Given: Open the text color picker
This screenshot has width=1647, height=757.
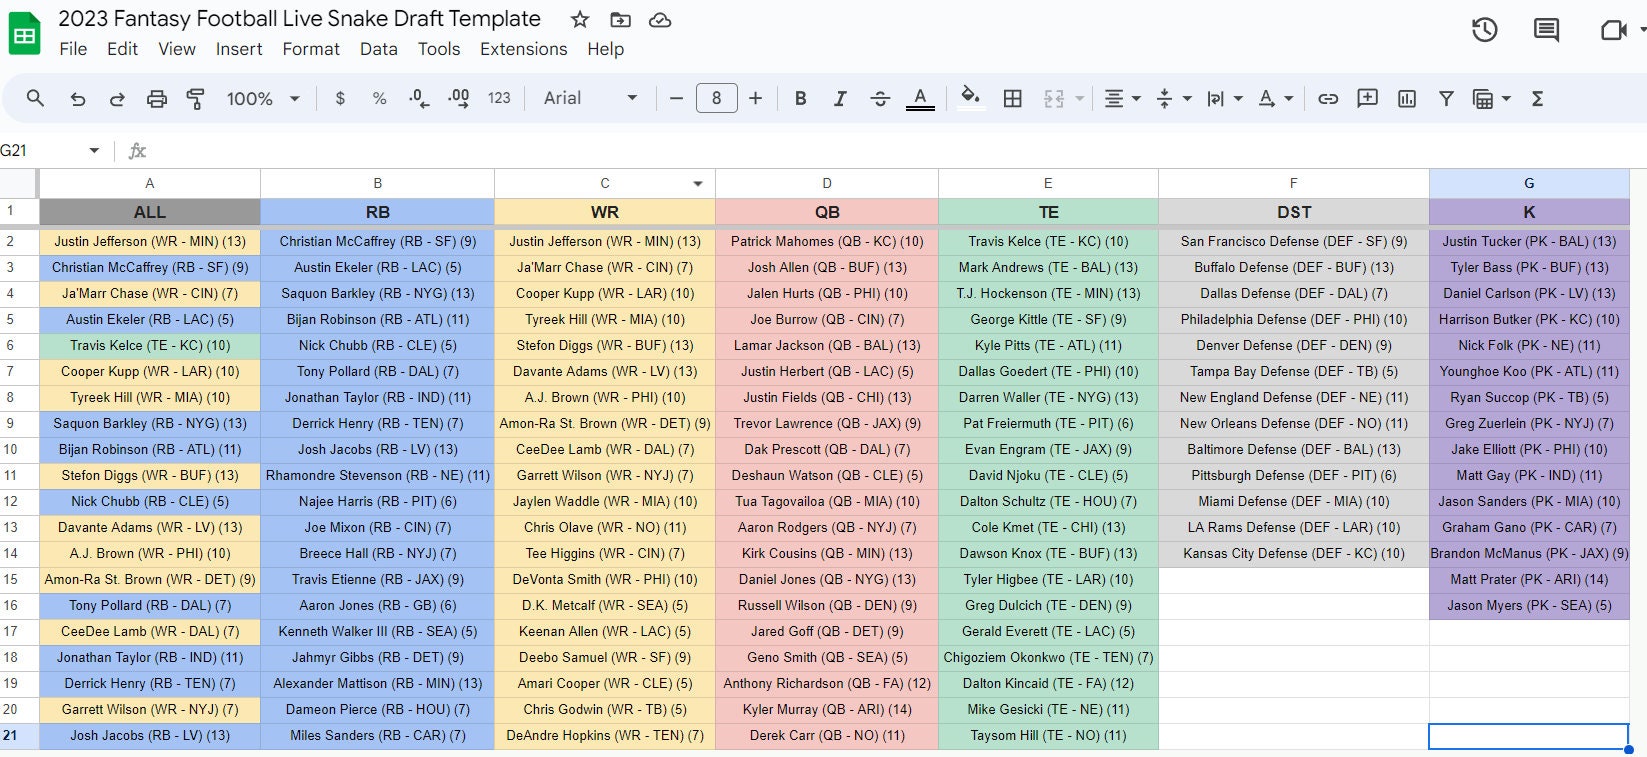Looking at the screenshot, I should 920,98.
